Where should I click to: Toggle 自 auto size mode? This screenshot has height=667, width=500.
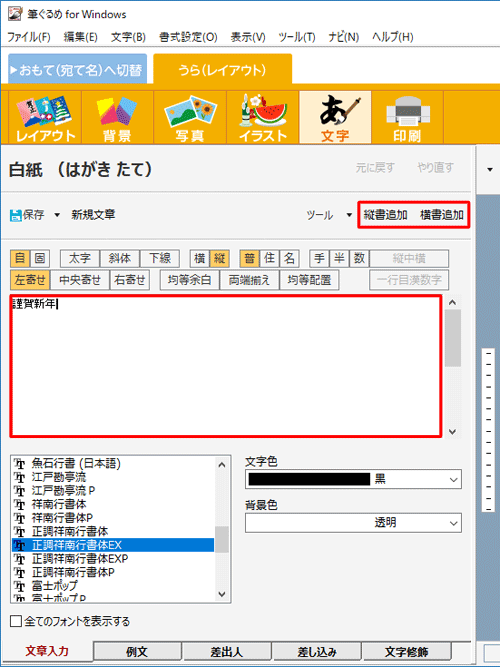click(x=20, y=258)
